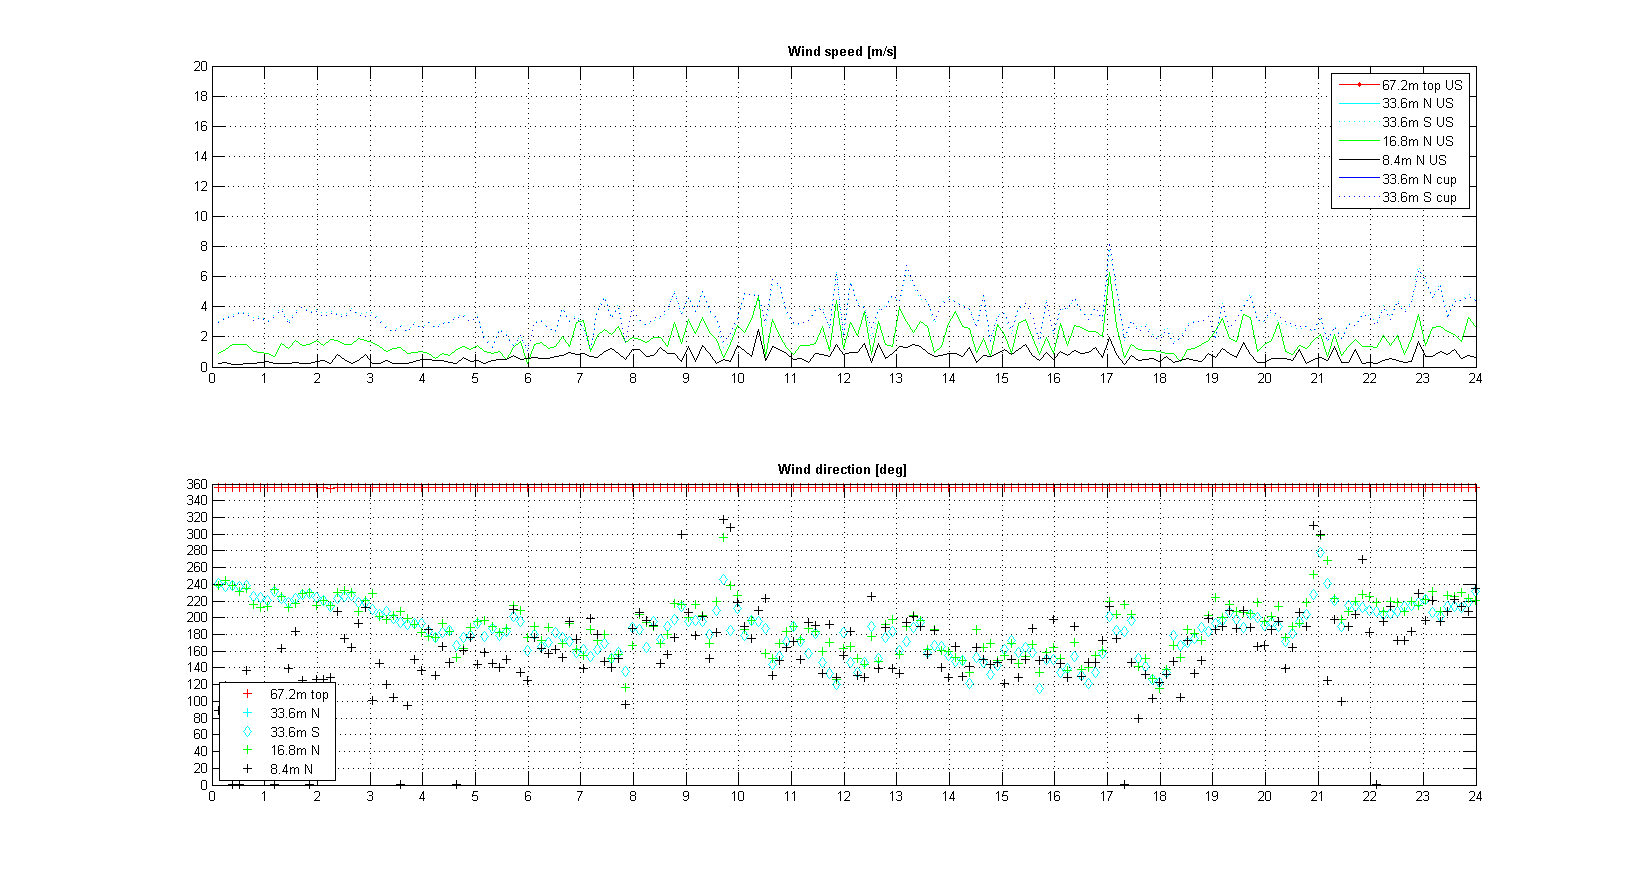Click hour 24 label on wind direction x-axis
1631x882 pixels.
(x=1475, y=797)
